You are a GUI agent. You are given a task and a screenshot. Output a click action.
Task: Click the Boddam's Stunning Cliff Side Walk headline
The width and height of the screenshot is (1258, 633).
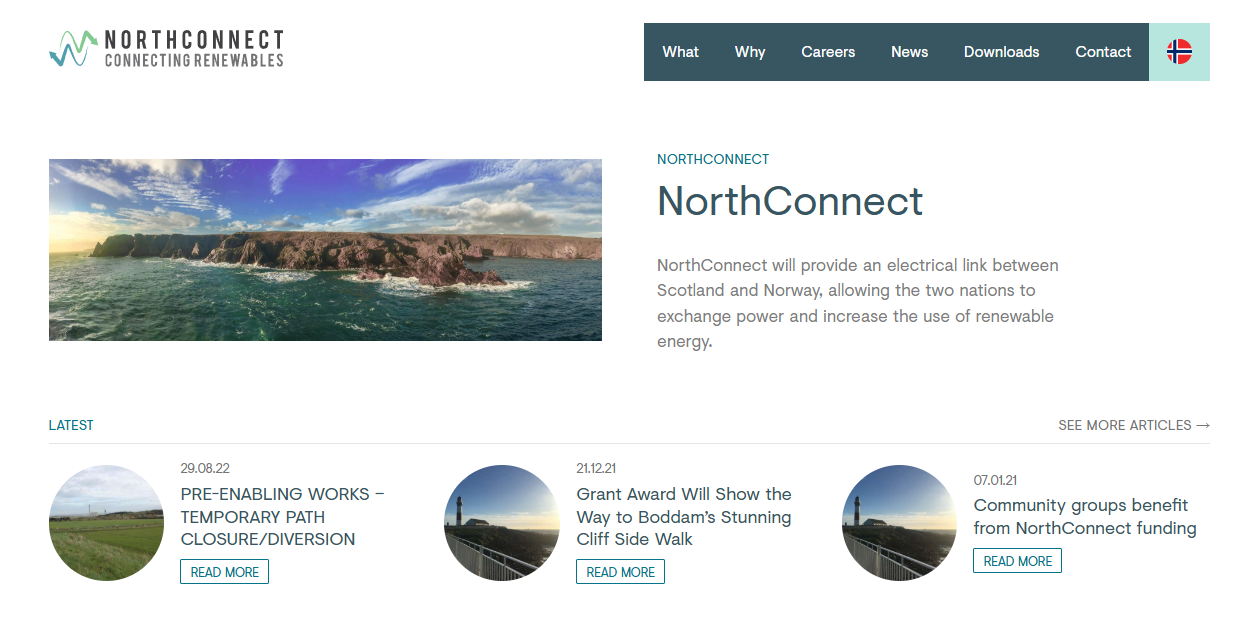click(683, 516)
